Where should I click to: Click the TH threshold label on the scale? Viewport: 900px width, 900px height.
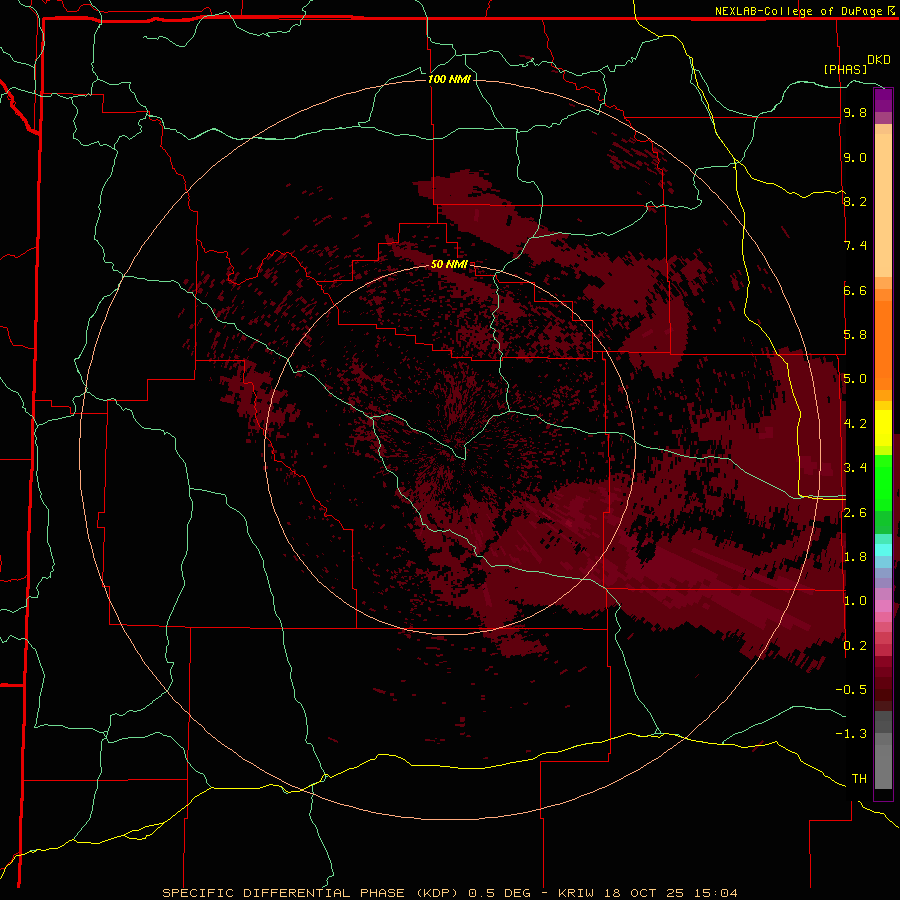(x=859, y=779)
